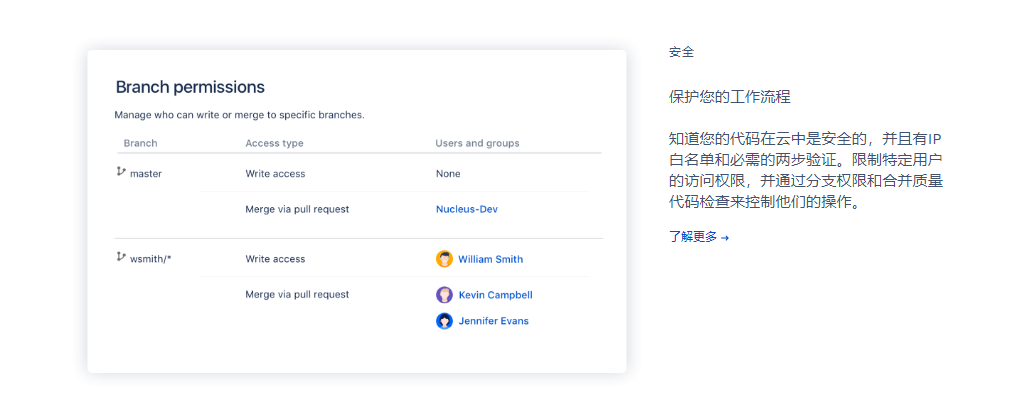Click the 安全 section label
Image resolution: width=1029 pixels, height=412 pixels.
point(681,52)
